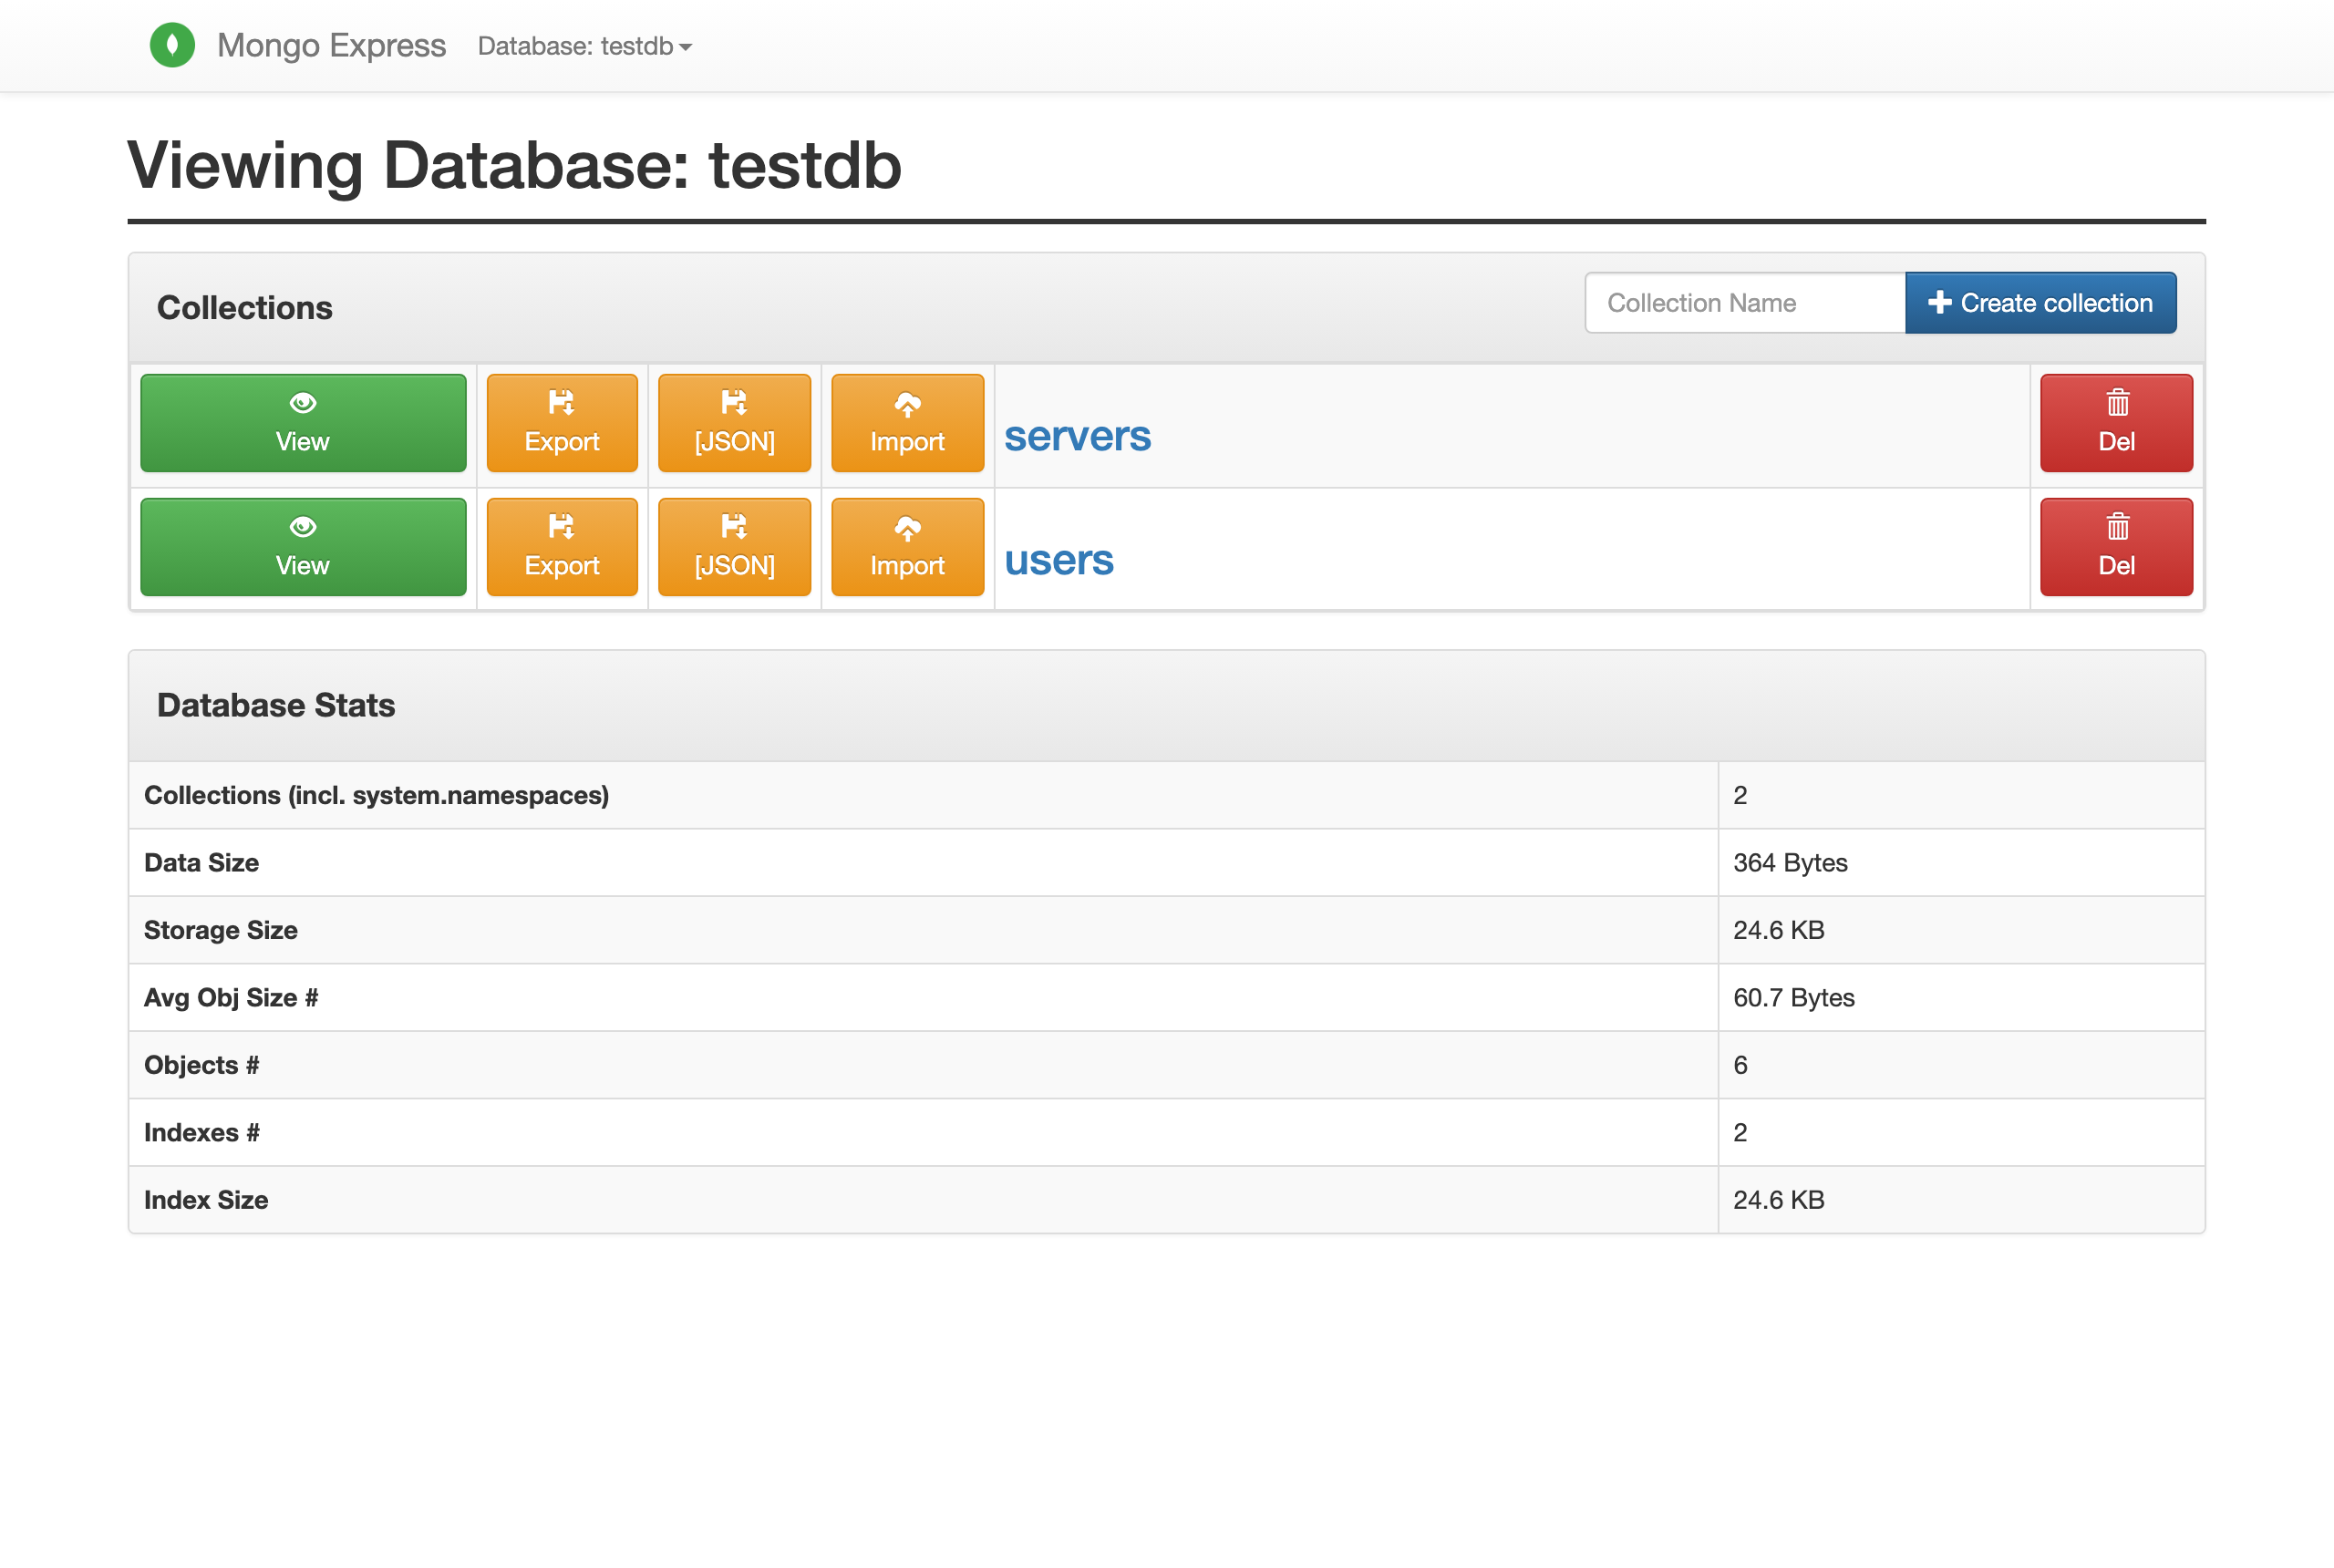Delete the servers collection
Viewport: 2334px width, 1568px height.
2116,423
